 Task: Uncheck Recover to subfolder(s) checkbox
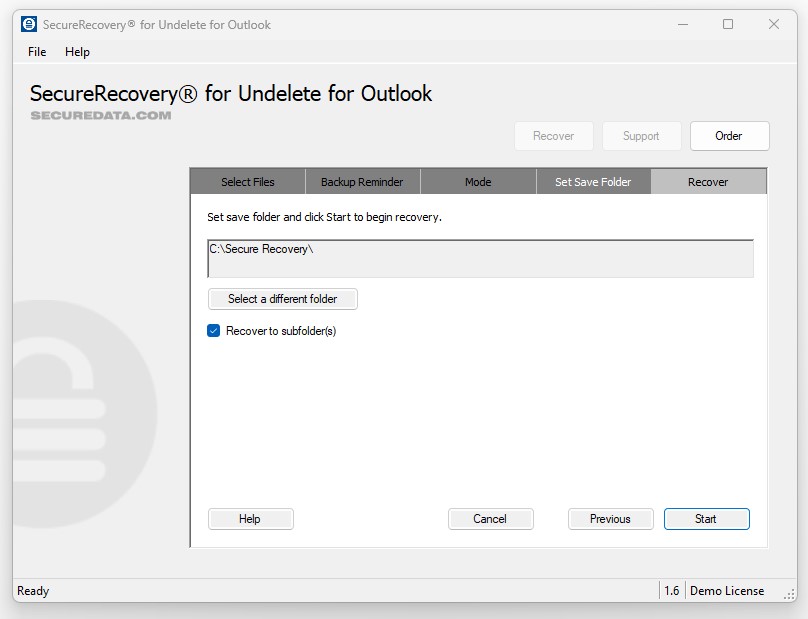pyautogui.click(x=214, y=331)
